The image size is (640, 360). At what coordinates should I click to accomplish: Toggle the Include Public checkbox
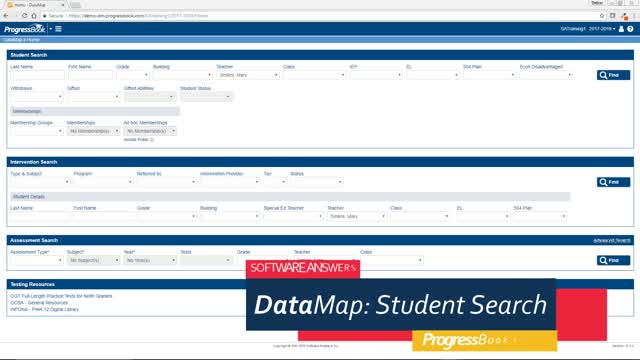click(152, 140)
